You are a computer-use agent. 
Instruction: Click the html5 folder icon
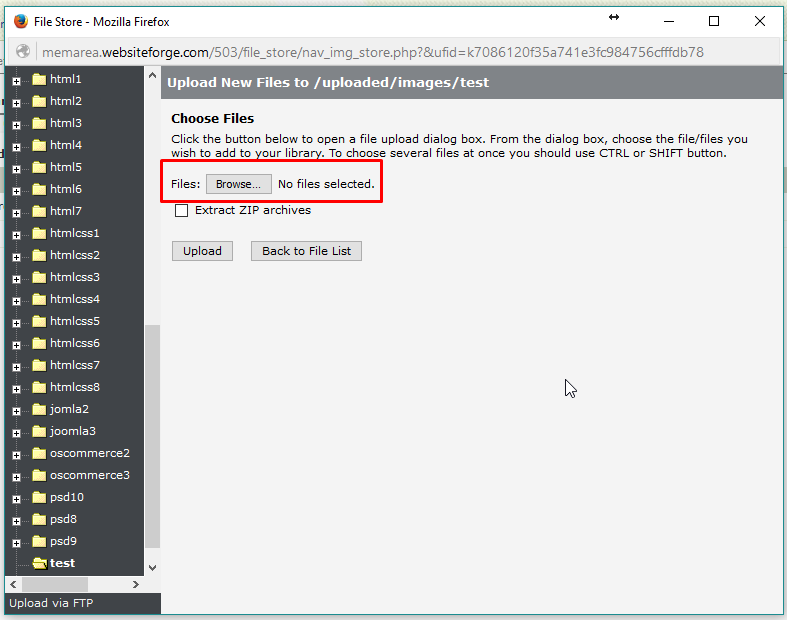[x=39, y=167]
